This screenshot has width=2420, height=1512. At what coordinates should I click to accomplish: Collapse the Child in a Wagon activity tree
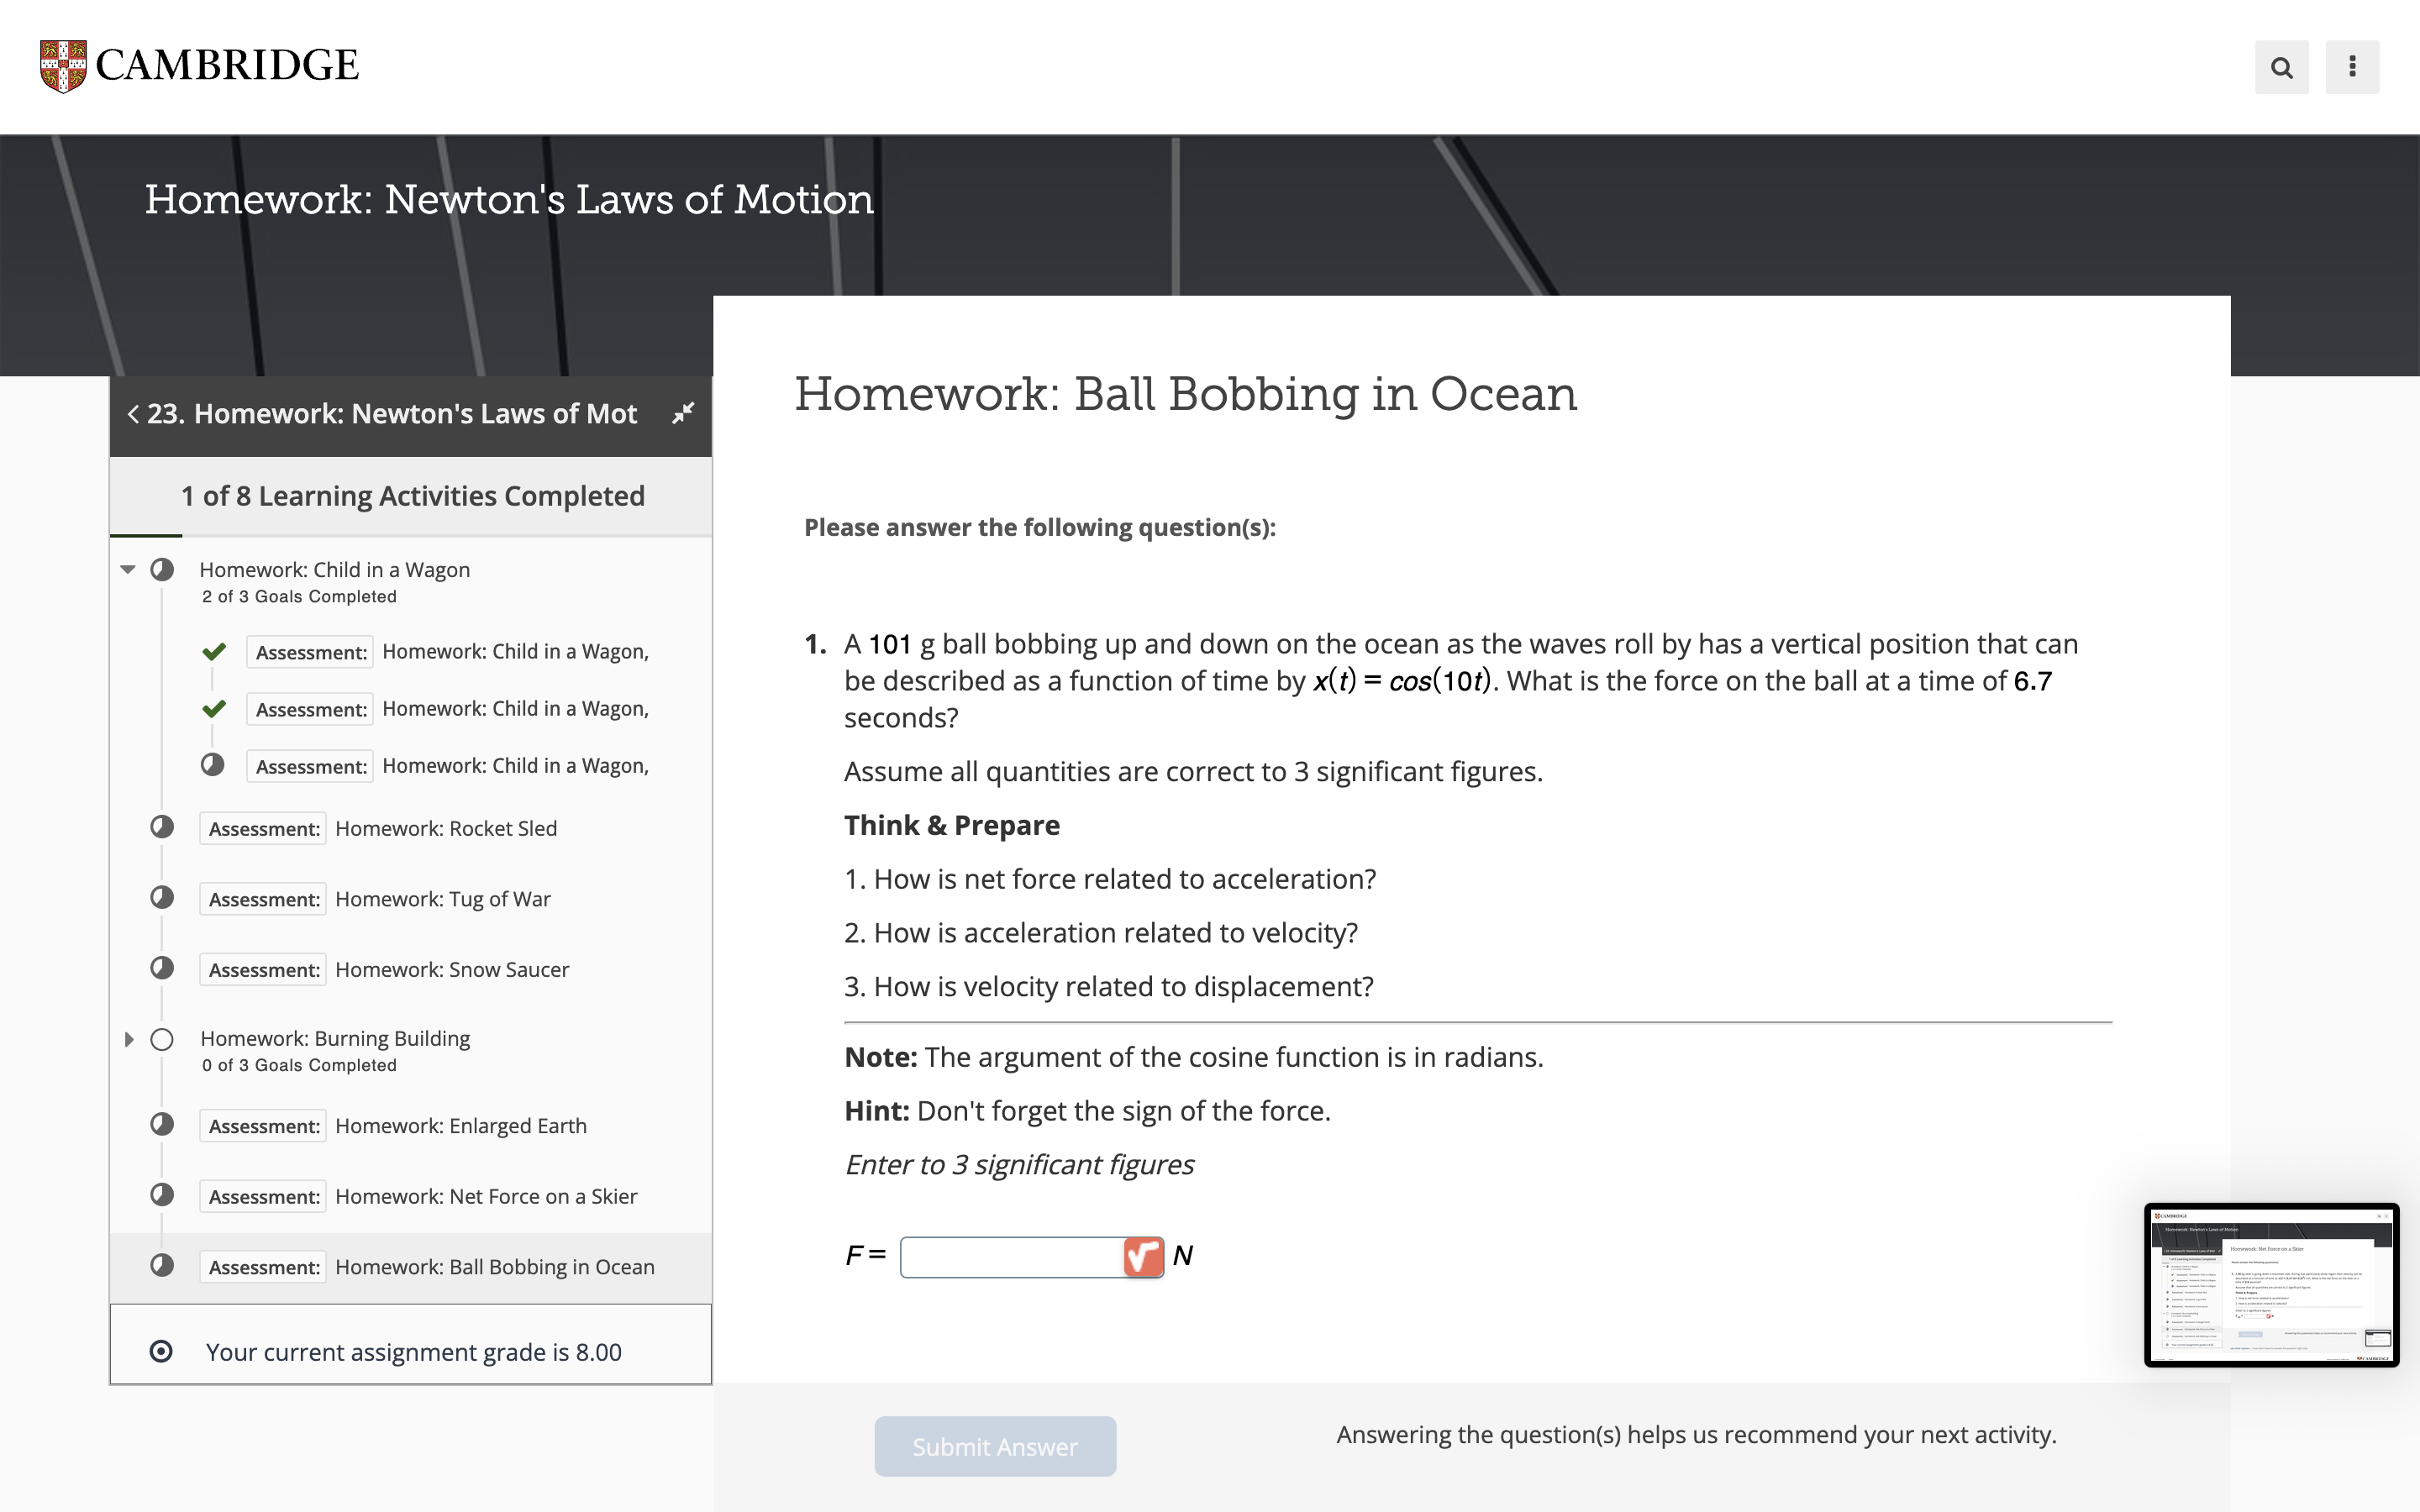(128, 569)
